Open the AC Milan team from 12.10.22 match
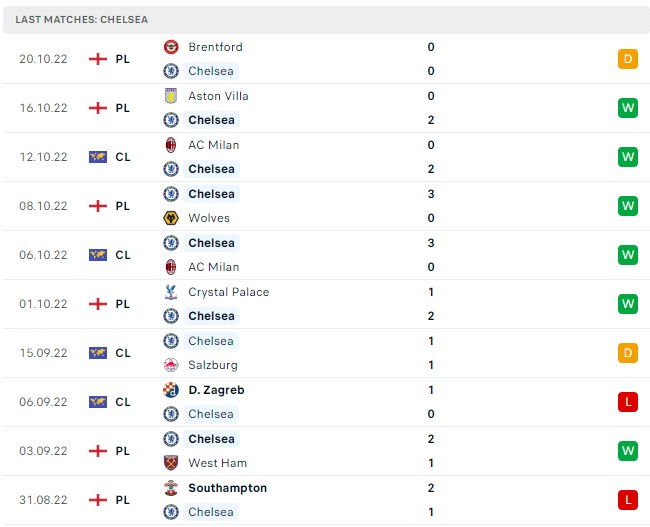This screenshot has height=527, width=650. [x=213, y=145]
